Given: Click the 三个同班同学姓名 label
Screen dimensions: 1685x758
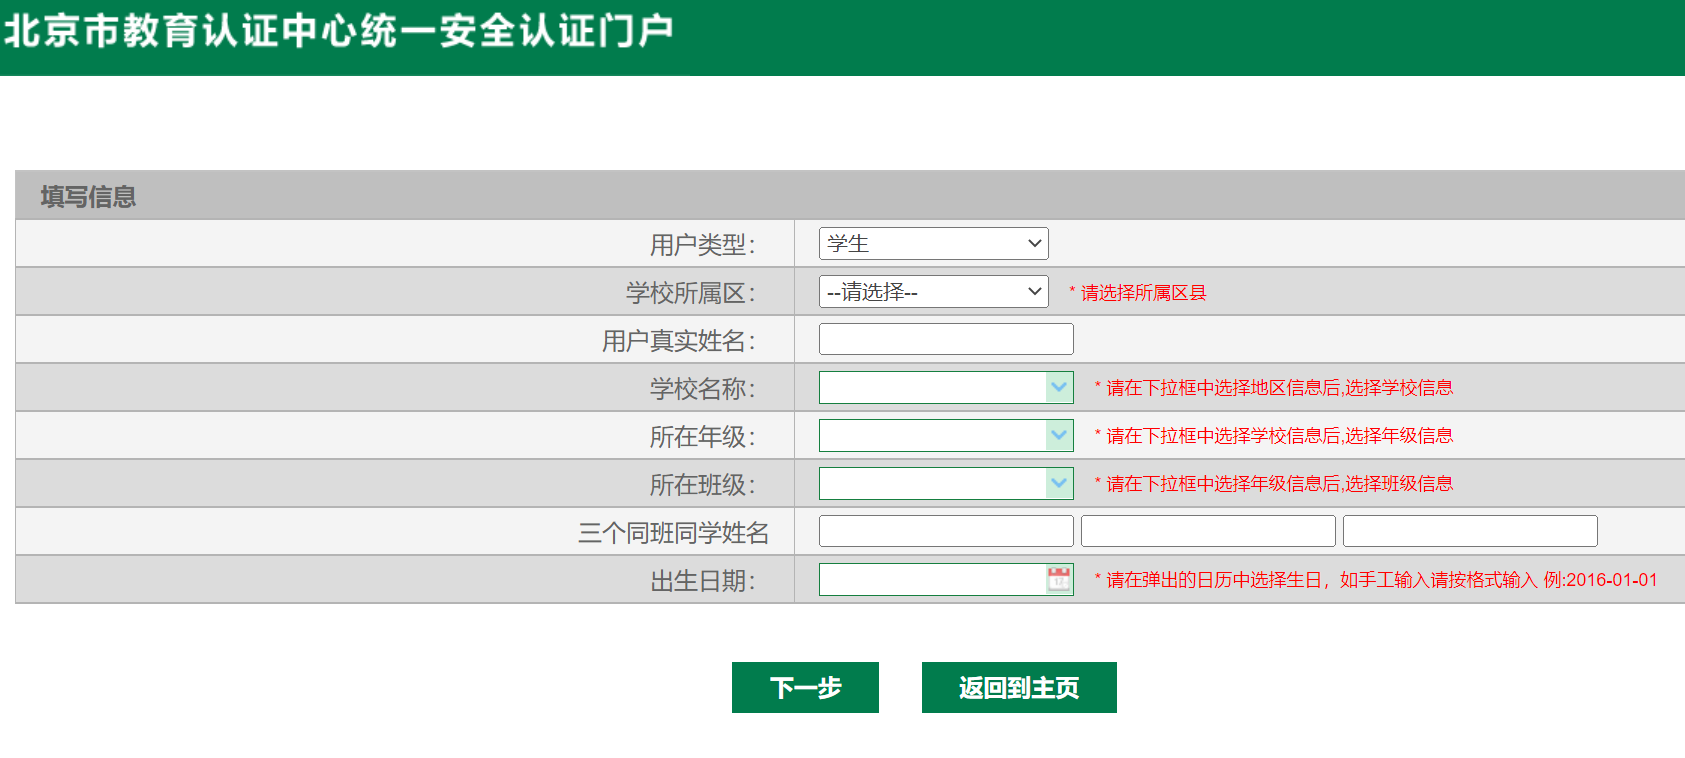Looking at the screenshot, I should 673,532.
